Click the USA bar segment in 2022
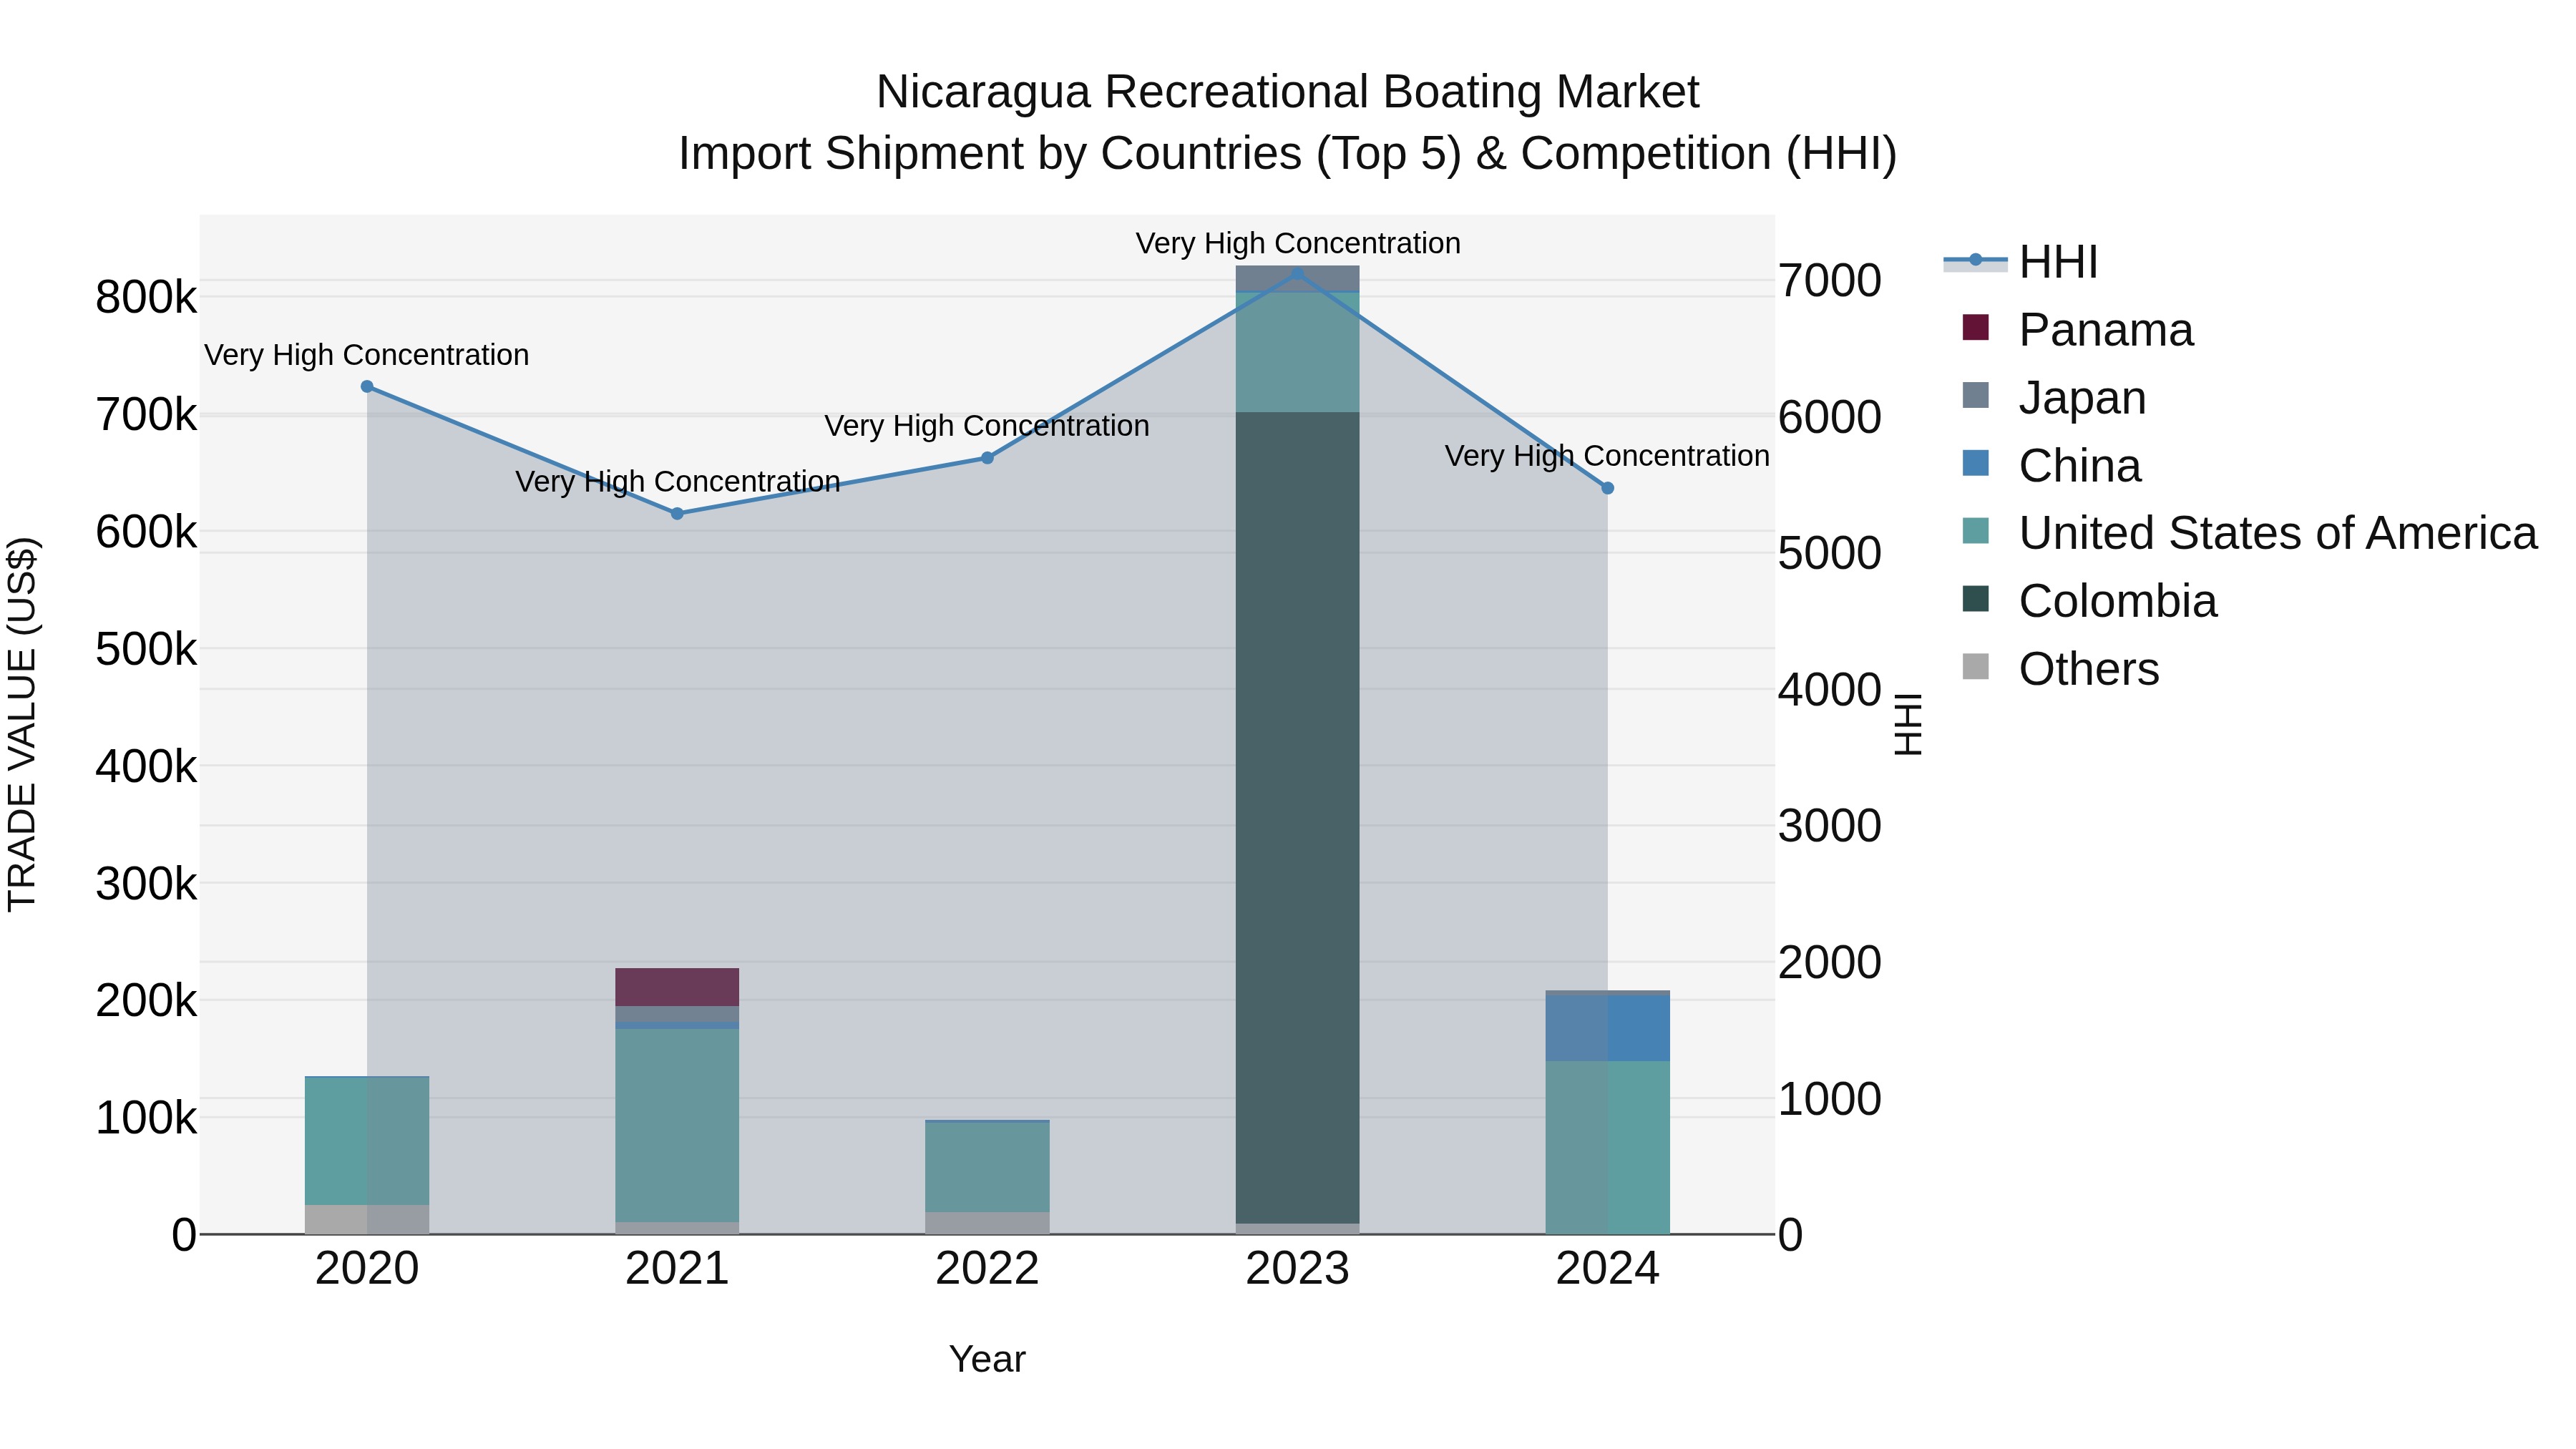Viewport: 2576px width, 1449px height. point(987,1167)
